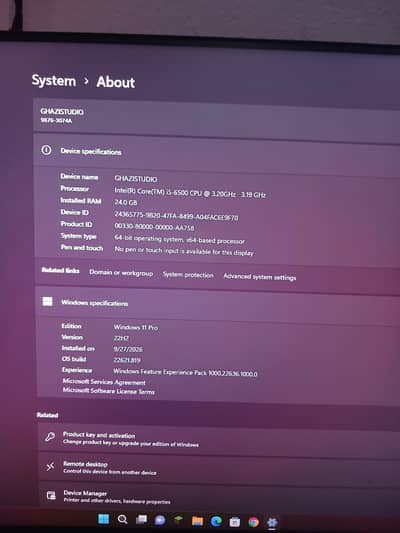Click the Windows specifications logo icon
The width and height of the screenshot is (400, 533).
coord(47,301)
